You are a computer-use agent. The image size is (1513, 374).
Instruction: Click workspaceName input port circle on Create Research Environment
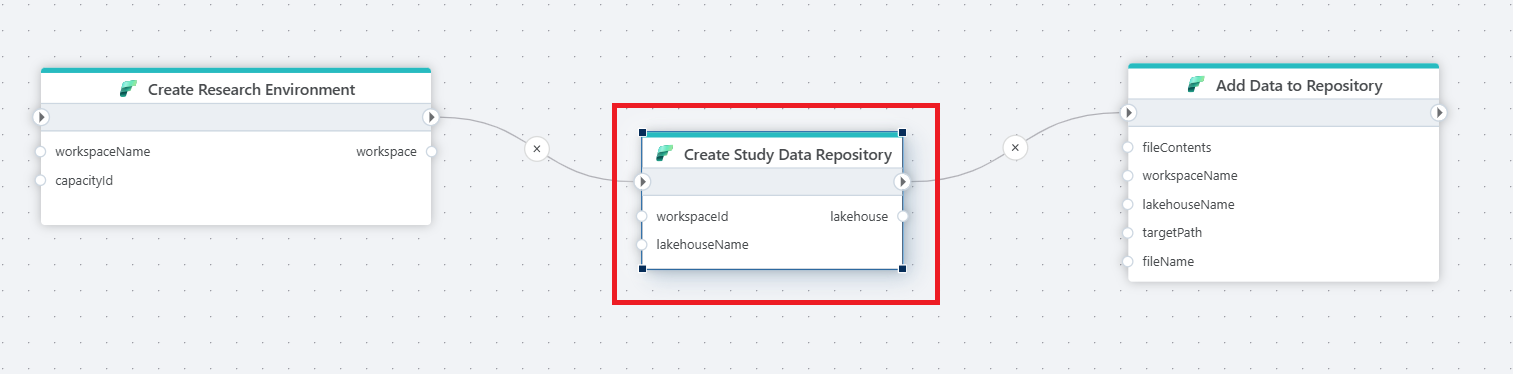coord(41,152)
